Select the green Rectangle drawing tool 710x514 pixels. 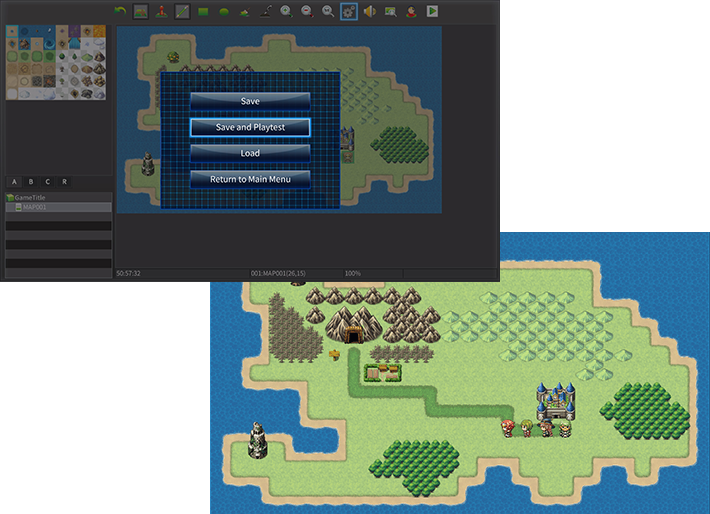pos(203,11)
